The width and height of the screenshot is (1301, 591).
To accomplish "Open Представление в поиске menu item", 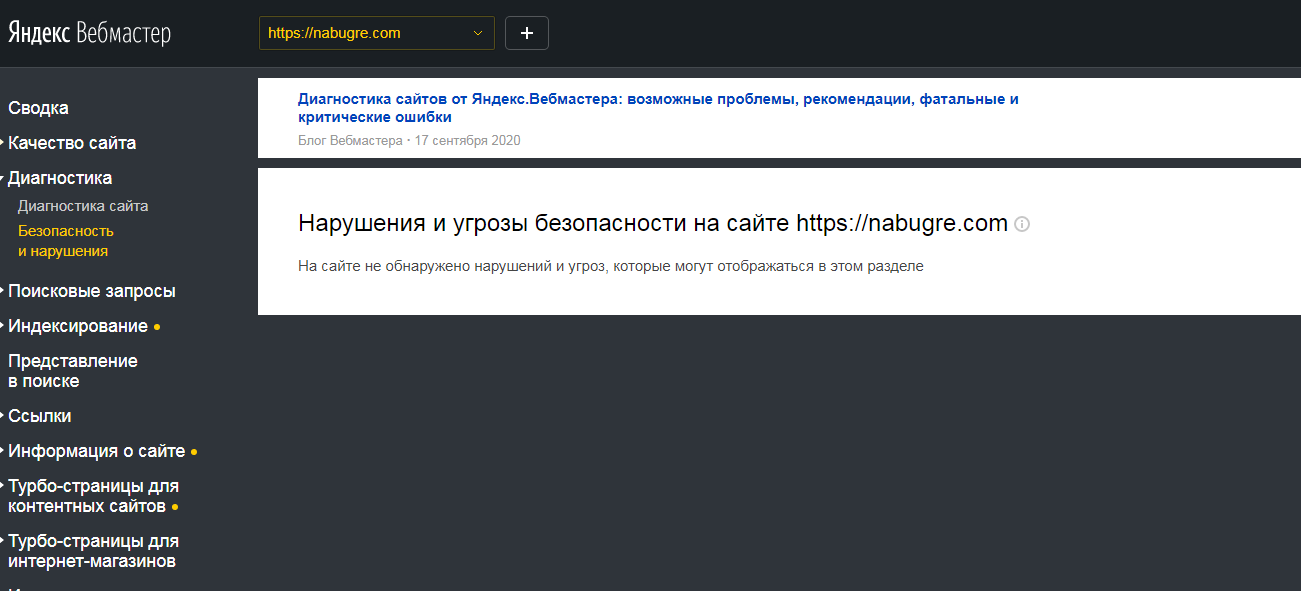I will pyautogui.click(x=73, y=371).
